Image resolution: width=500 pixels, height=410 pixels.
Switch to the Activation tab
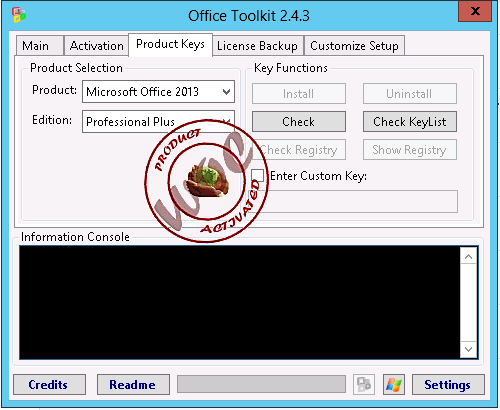pyautogui.click(x=96, y=46)
